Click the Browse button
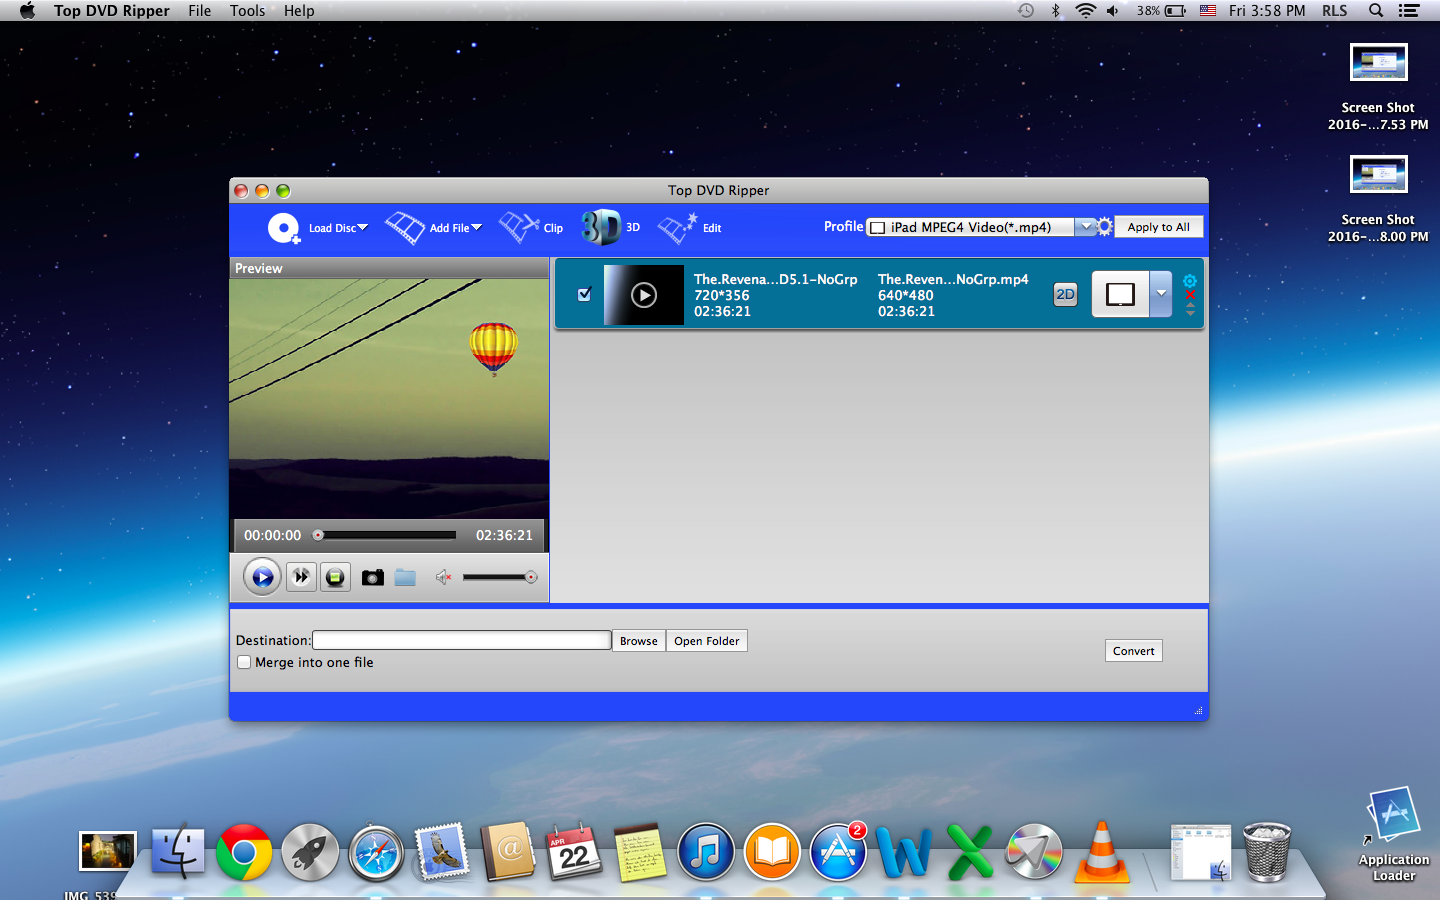The image size is (1440, 900). [639, 641]
